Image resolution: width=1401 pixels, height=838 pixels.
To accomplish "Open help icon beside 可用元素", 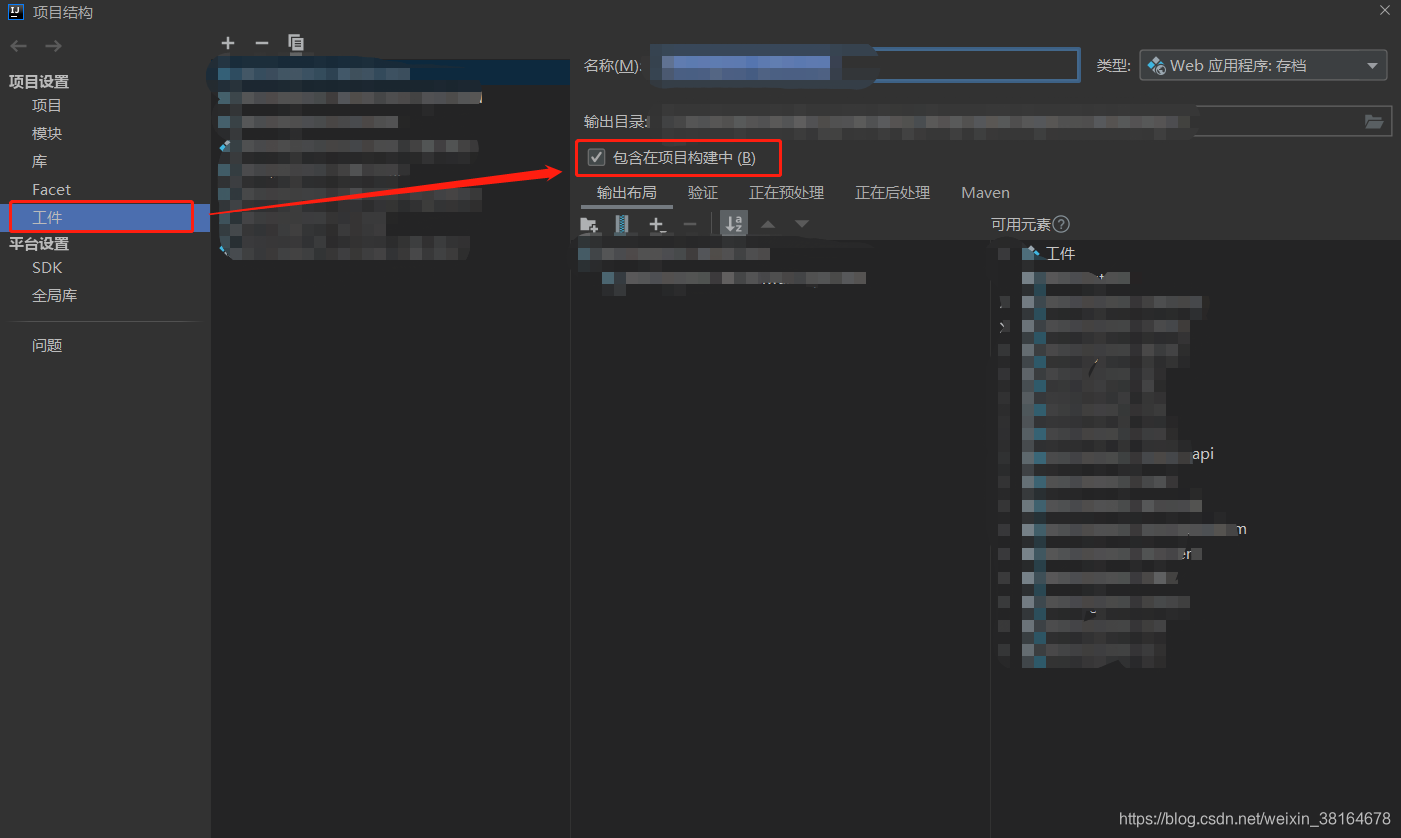I will click(x=1061, y=224).
